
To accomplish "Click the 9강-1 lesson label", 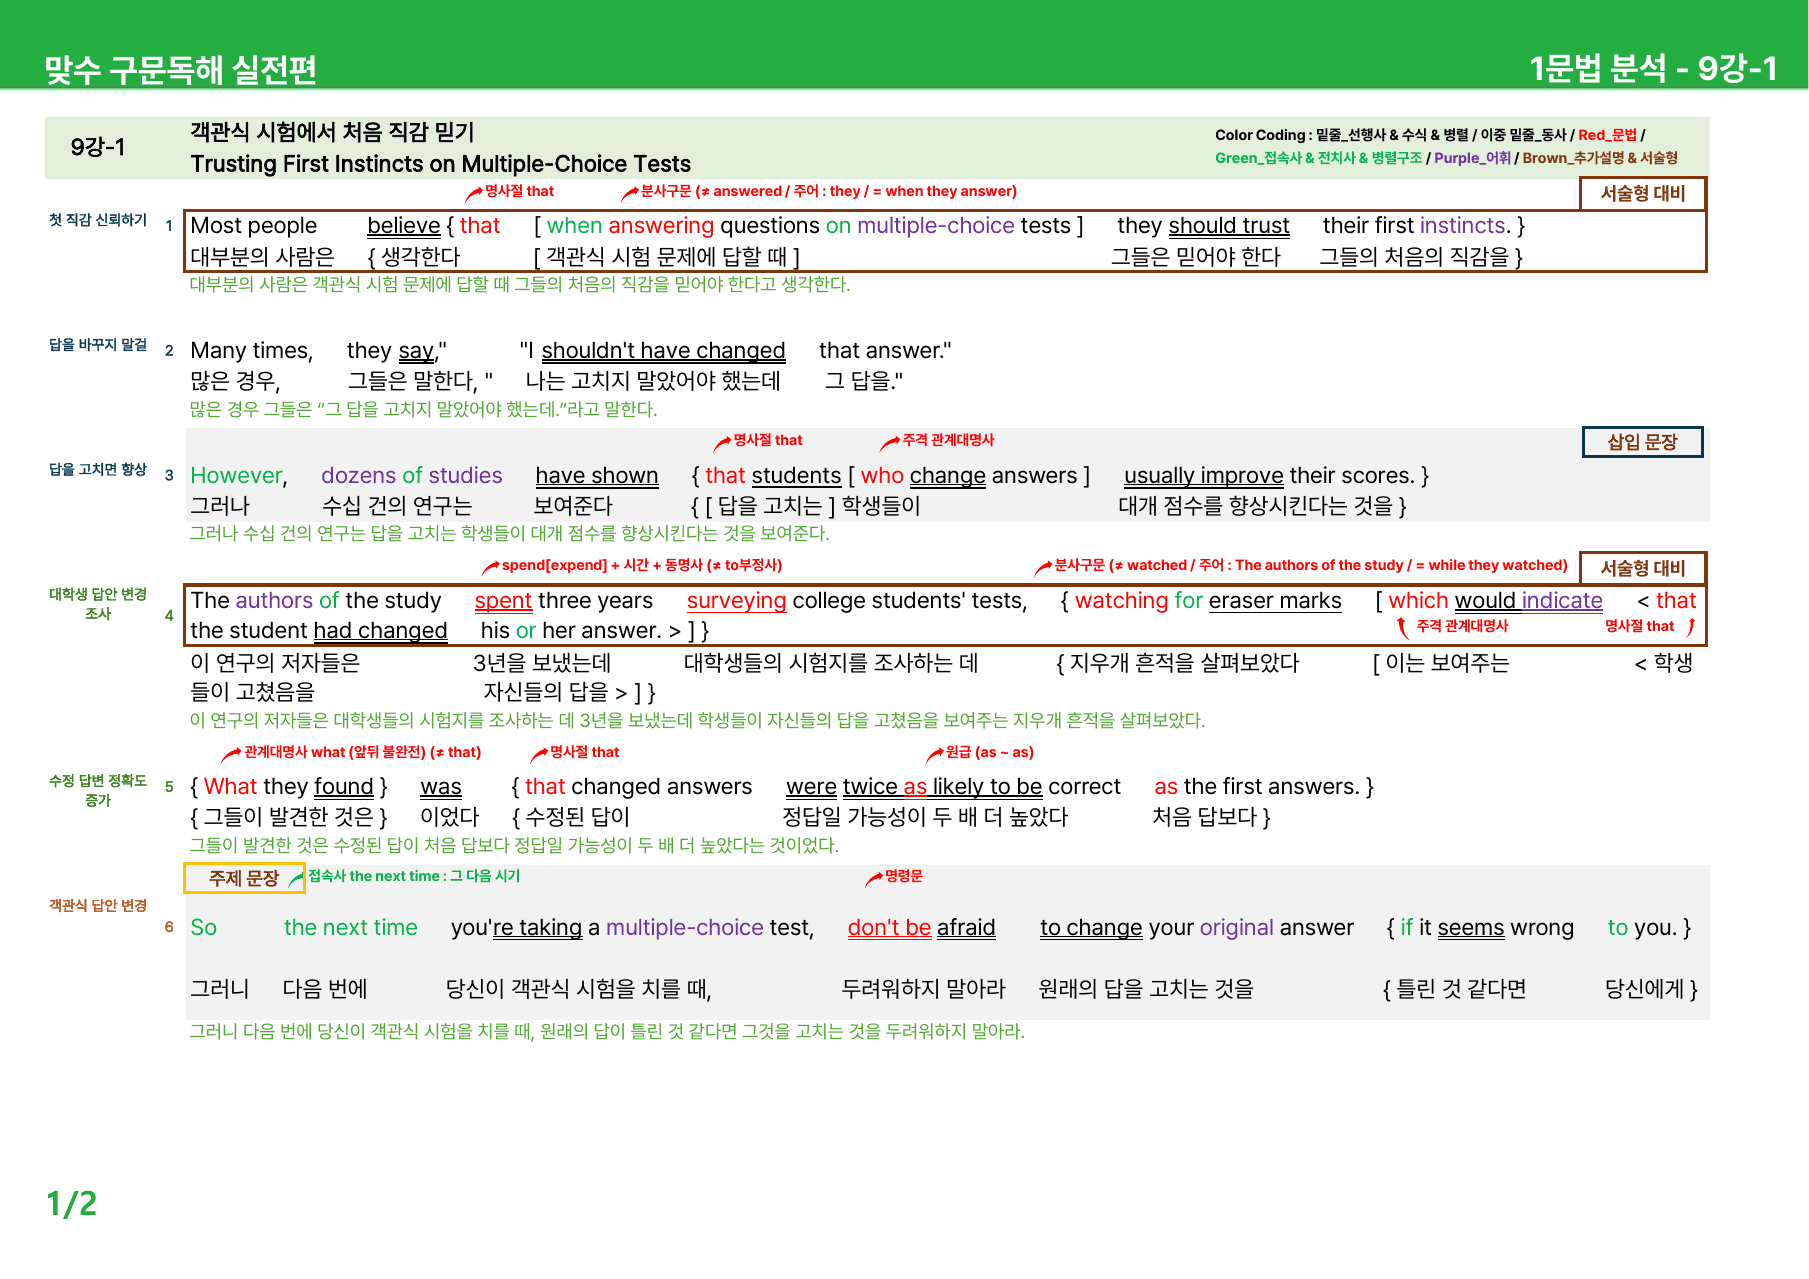I will click(98, 147).
